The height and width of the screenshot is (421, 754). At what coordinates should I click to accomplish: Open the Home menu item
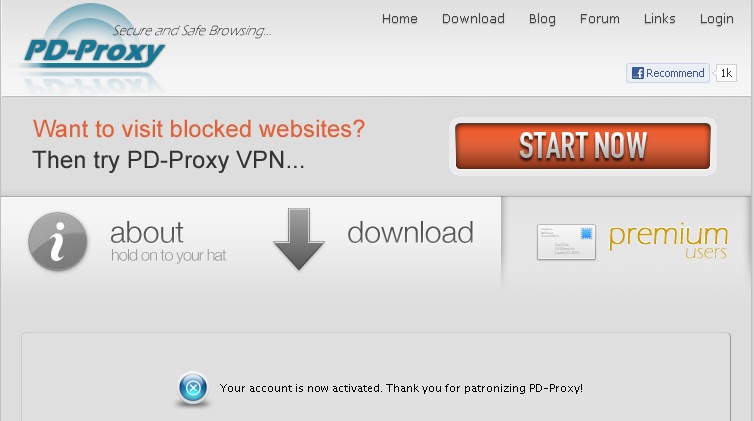[x=400, y=19]
